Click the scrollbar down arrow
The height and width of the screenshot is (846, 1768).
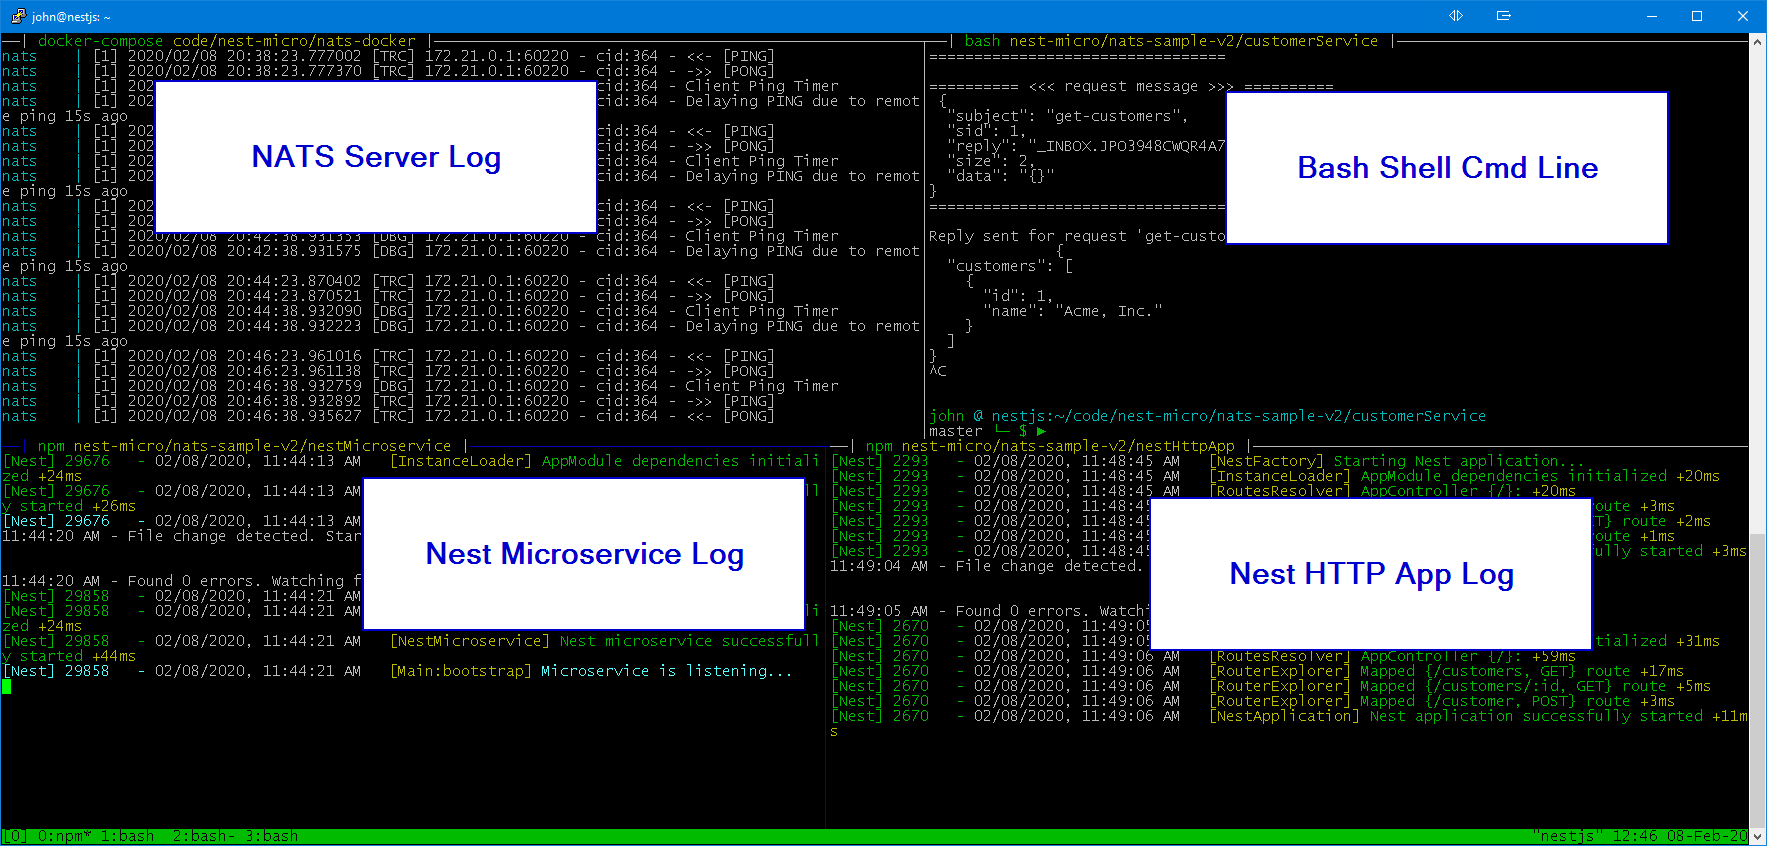tap(1757, 838)
